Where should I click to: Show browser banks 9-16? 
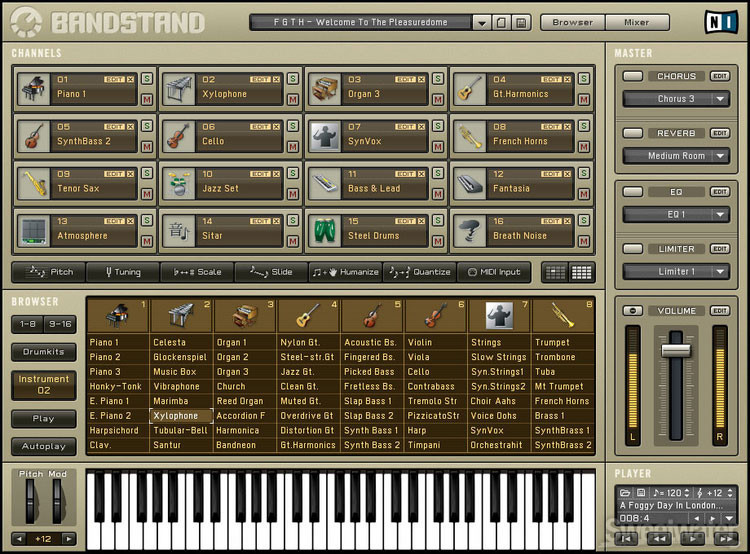tap(60, 324)
